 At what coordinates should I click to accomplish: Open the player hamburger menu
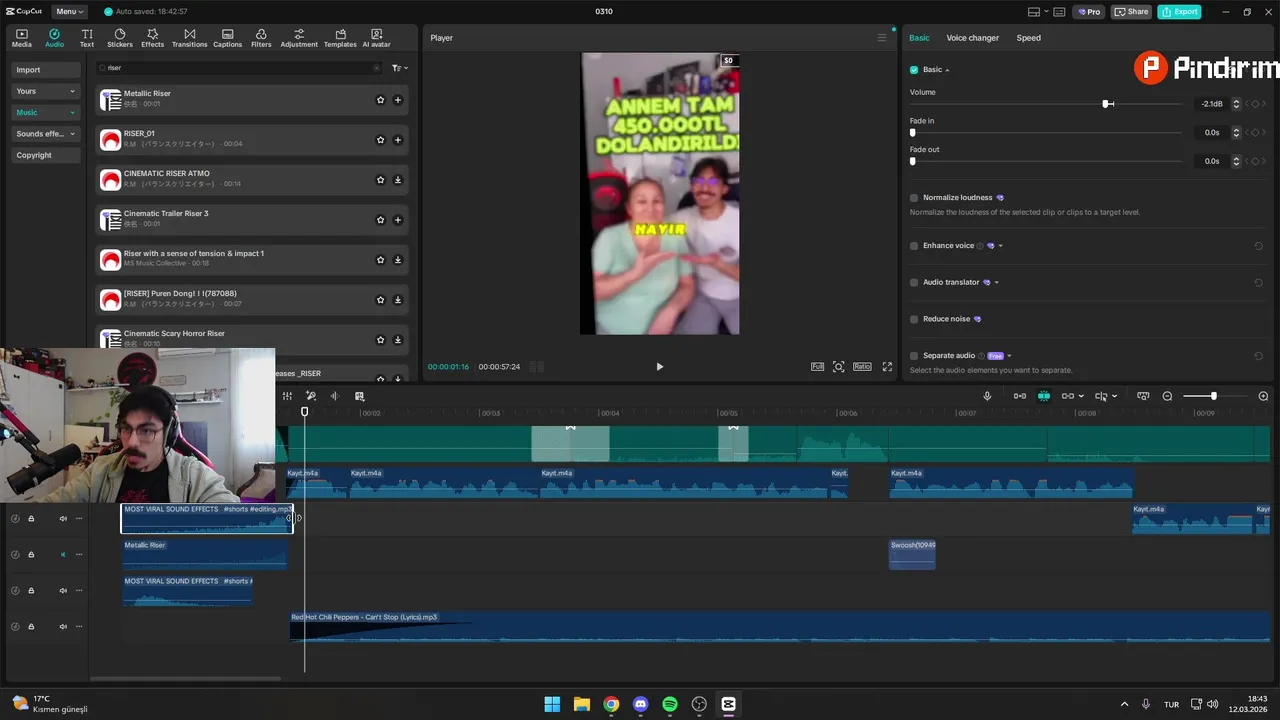(x=882, y=38)
